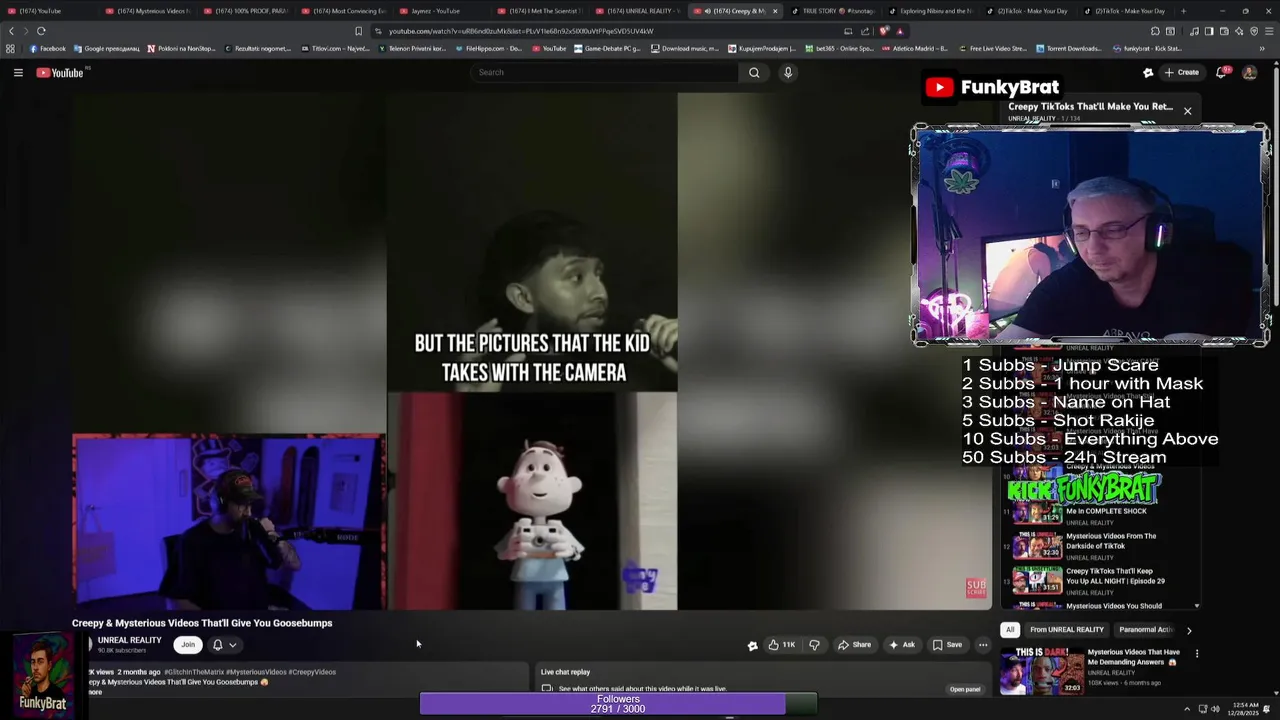The image size is (1280, 720).
Task: Click the YouTube search magnifier button
Action: pos(754,72)
